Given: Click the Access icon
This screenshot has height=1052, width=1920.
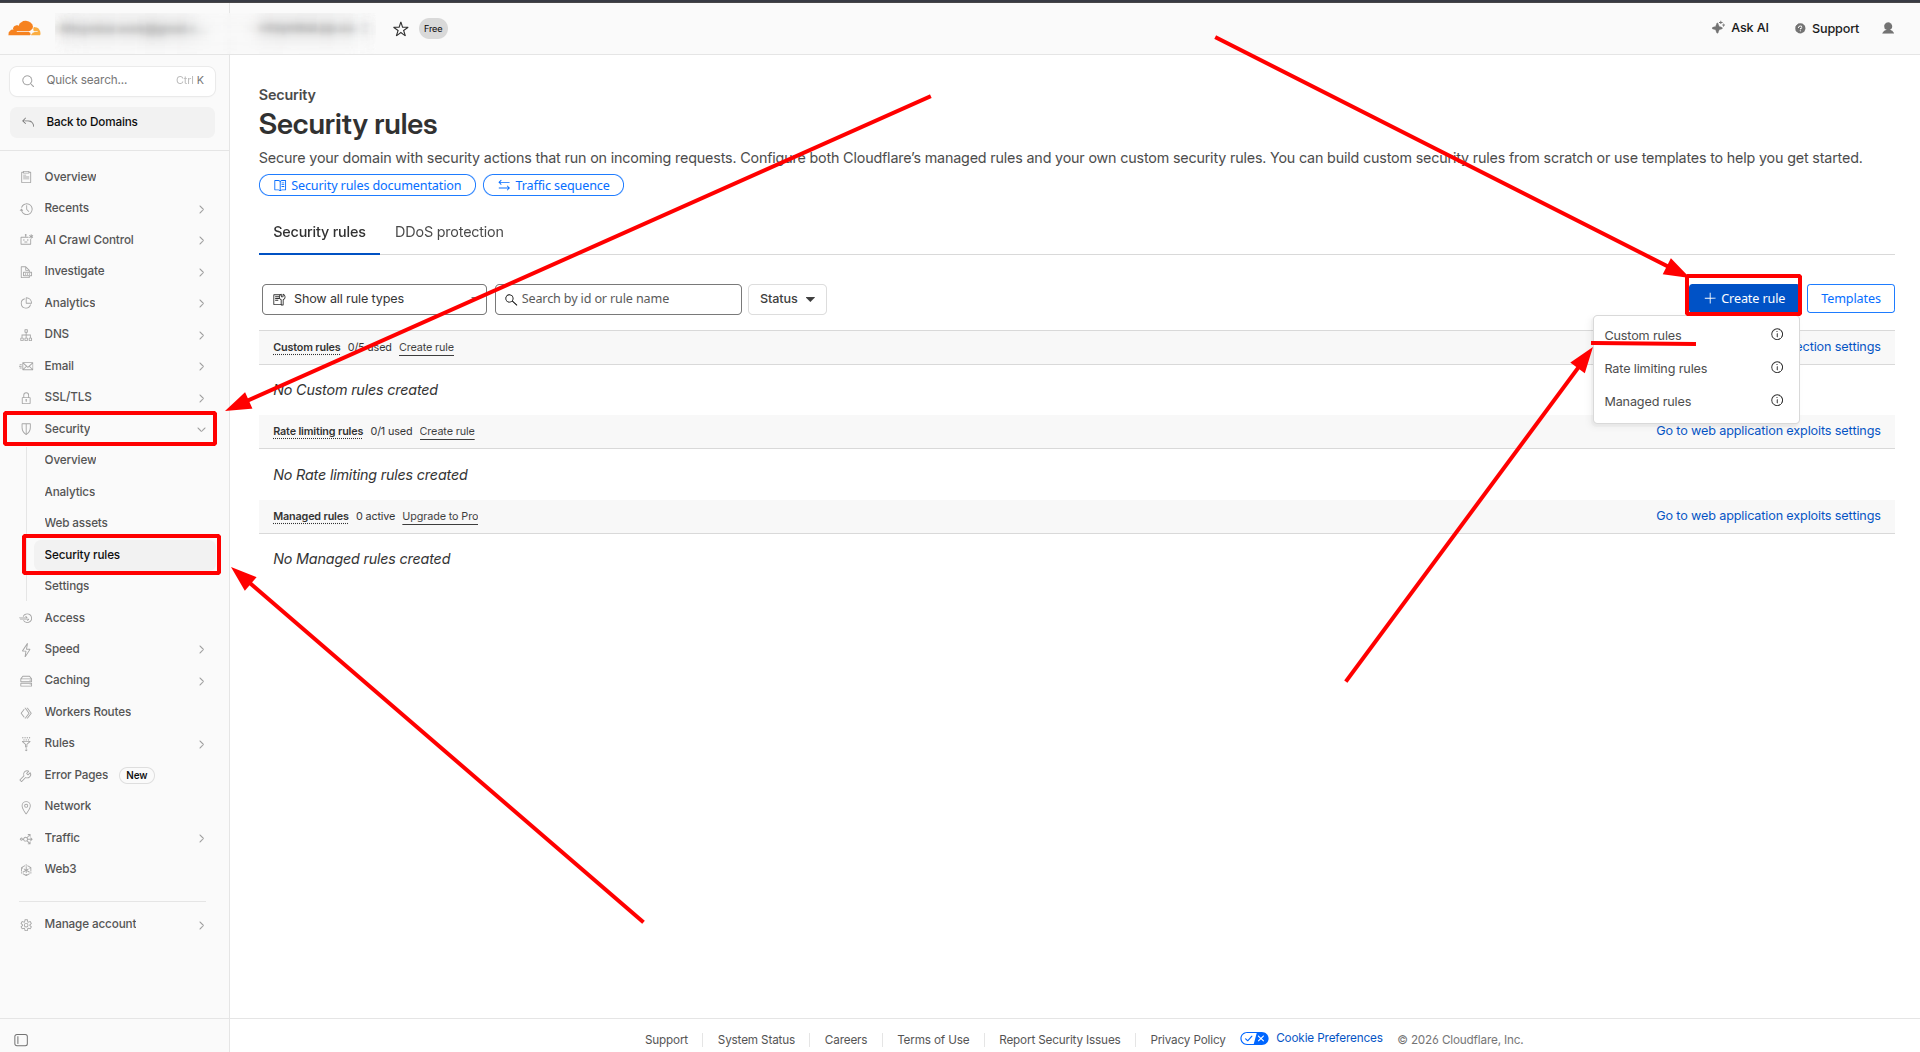Looking at the screenshot, I should point(27,618).
